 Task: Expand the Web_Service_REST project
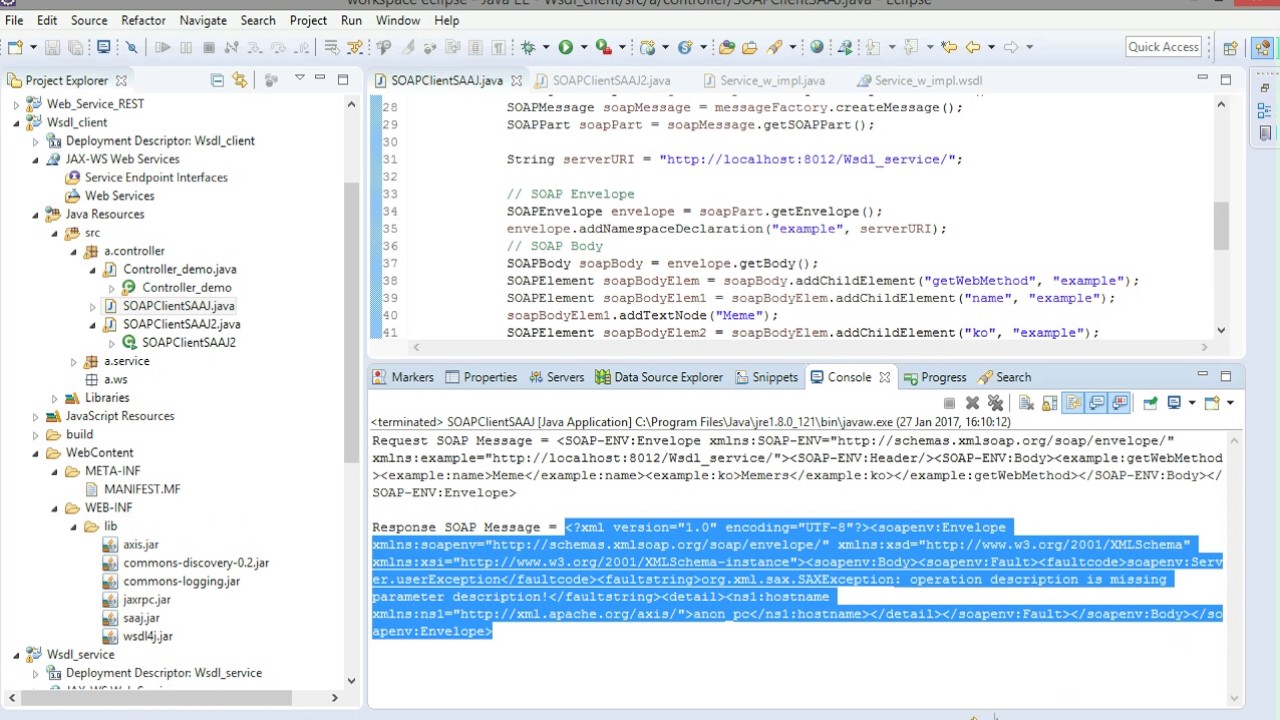click(16, 104)
